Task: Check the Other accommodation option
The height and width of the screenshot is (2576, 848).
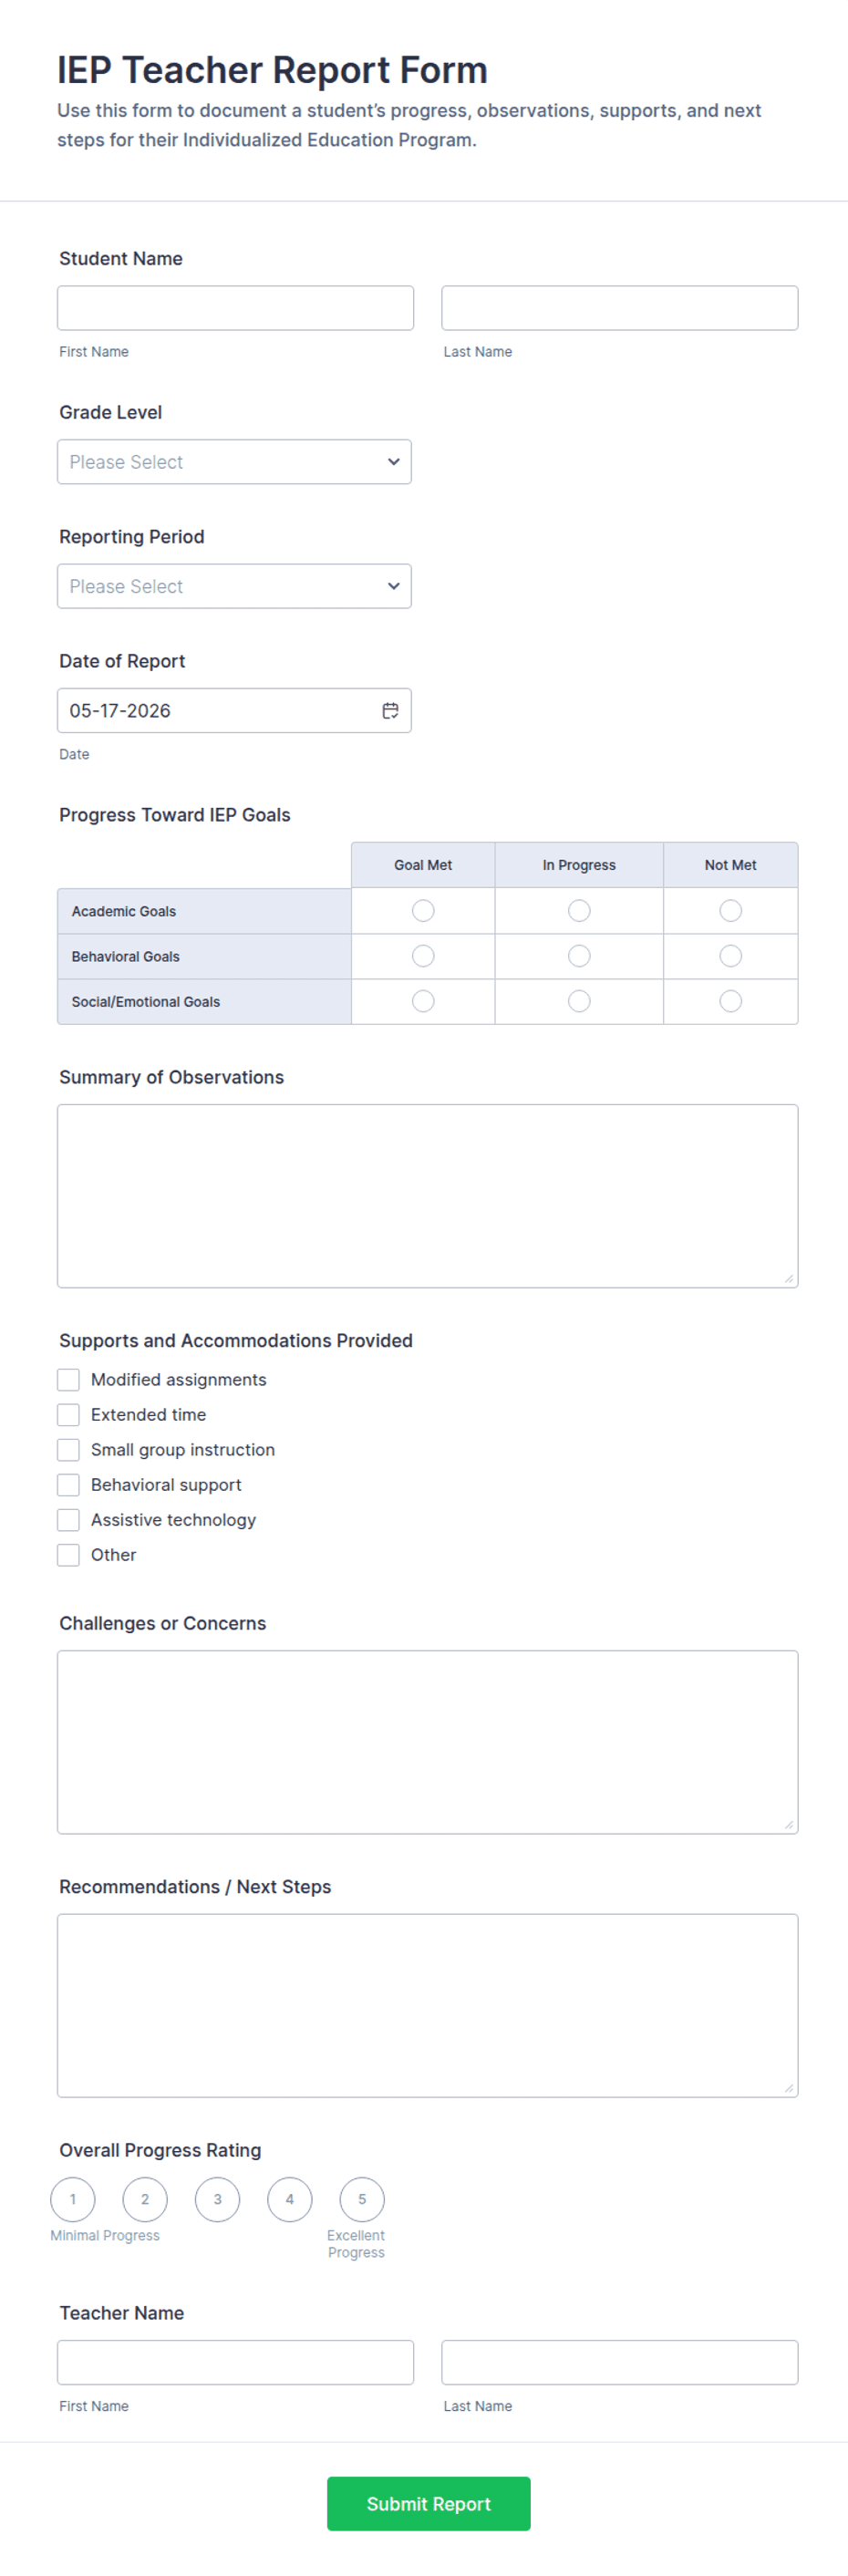Action: (x=68, y=1555)
